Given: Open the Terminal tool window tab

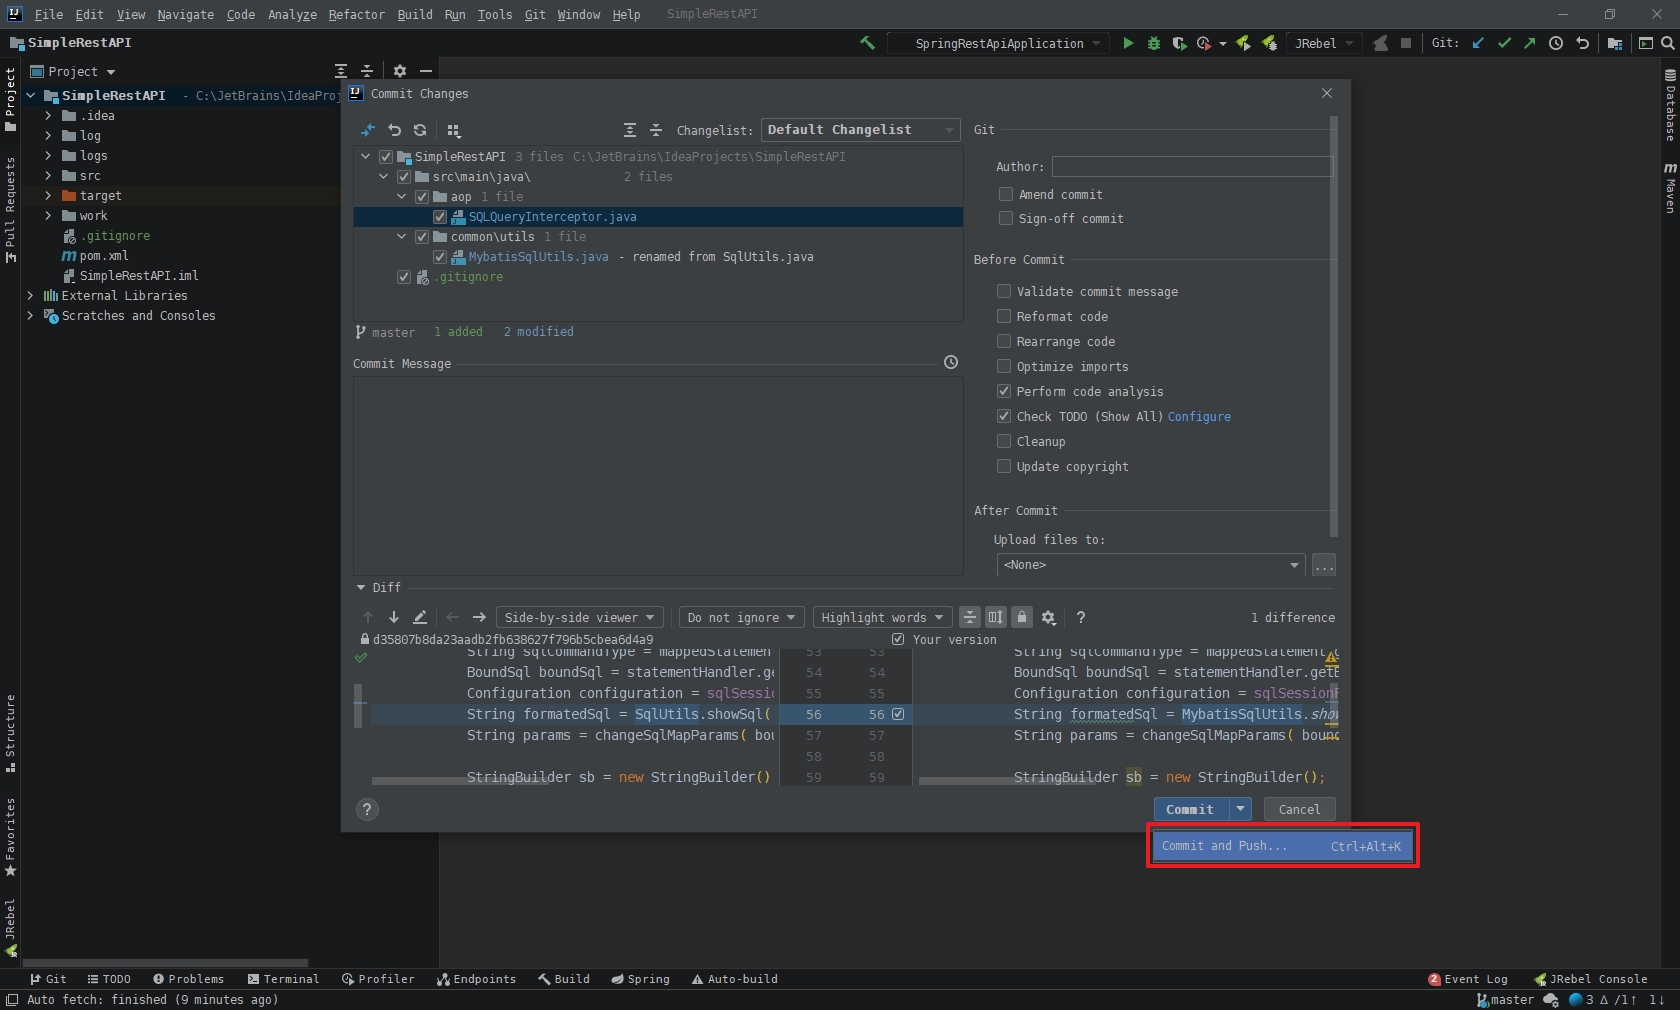Looking at the screenshot, I should click(283, 979).
